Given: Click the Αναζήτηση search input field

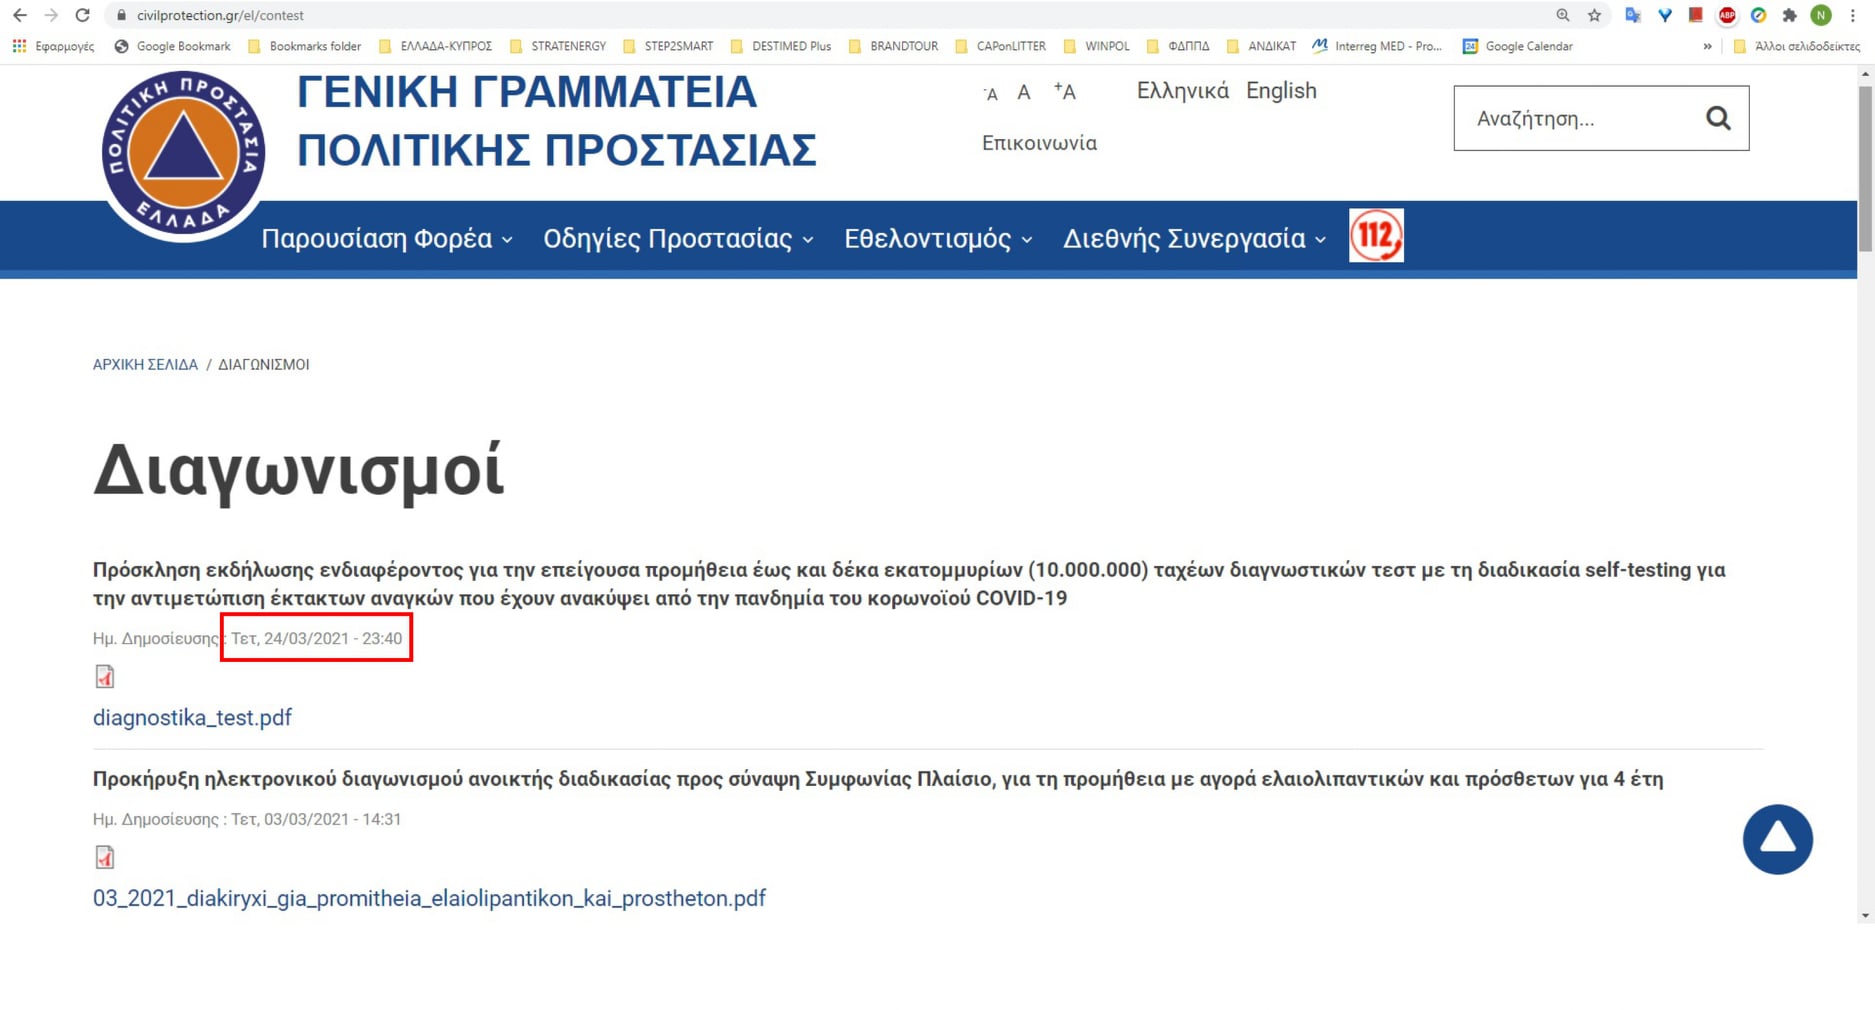Looking at the screenshot, I should (x=1577, y=119).
